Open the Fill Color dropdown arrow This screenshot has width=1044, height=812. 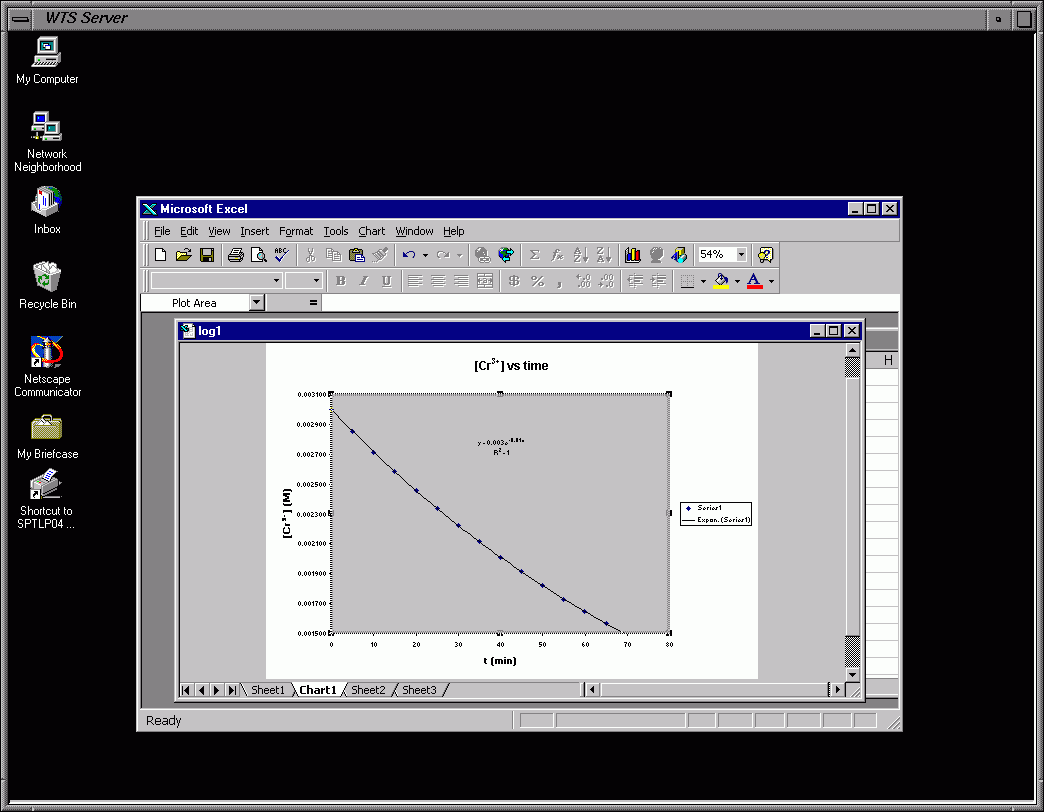pos(737,282)
